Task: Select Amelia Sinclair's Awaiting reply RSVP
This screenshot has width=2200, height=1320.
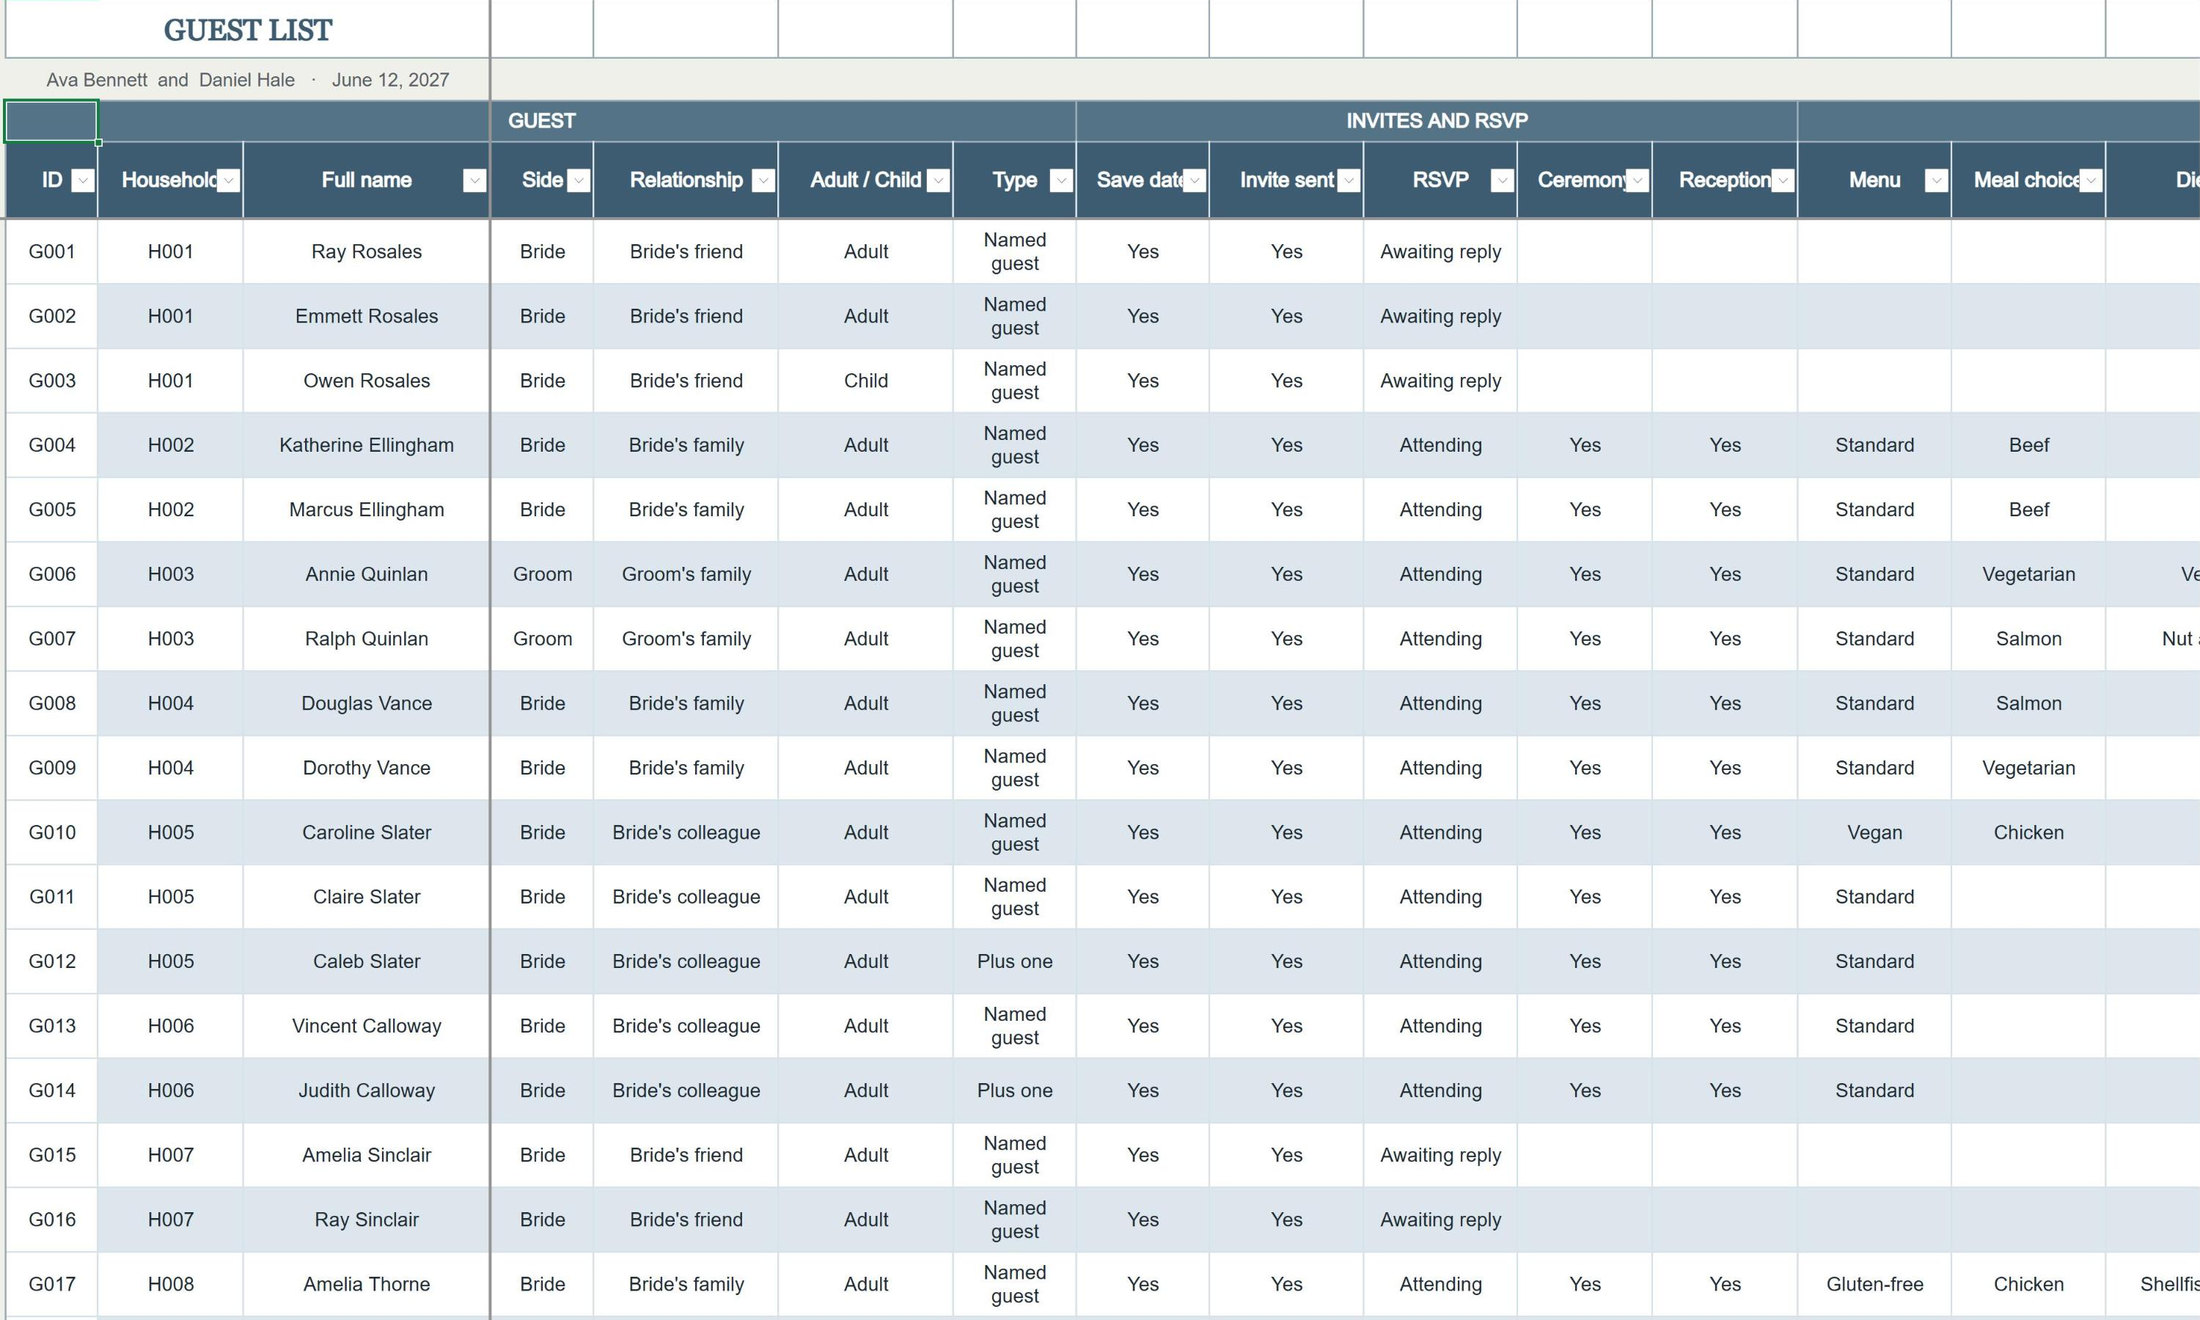Action: click(x=1441, y=1155)
